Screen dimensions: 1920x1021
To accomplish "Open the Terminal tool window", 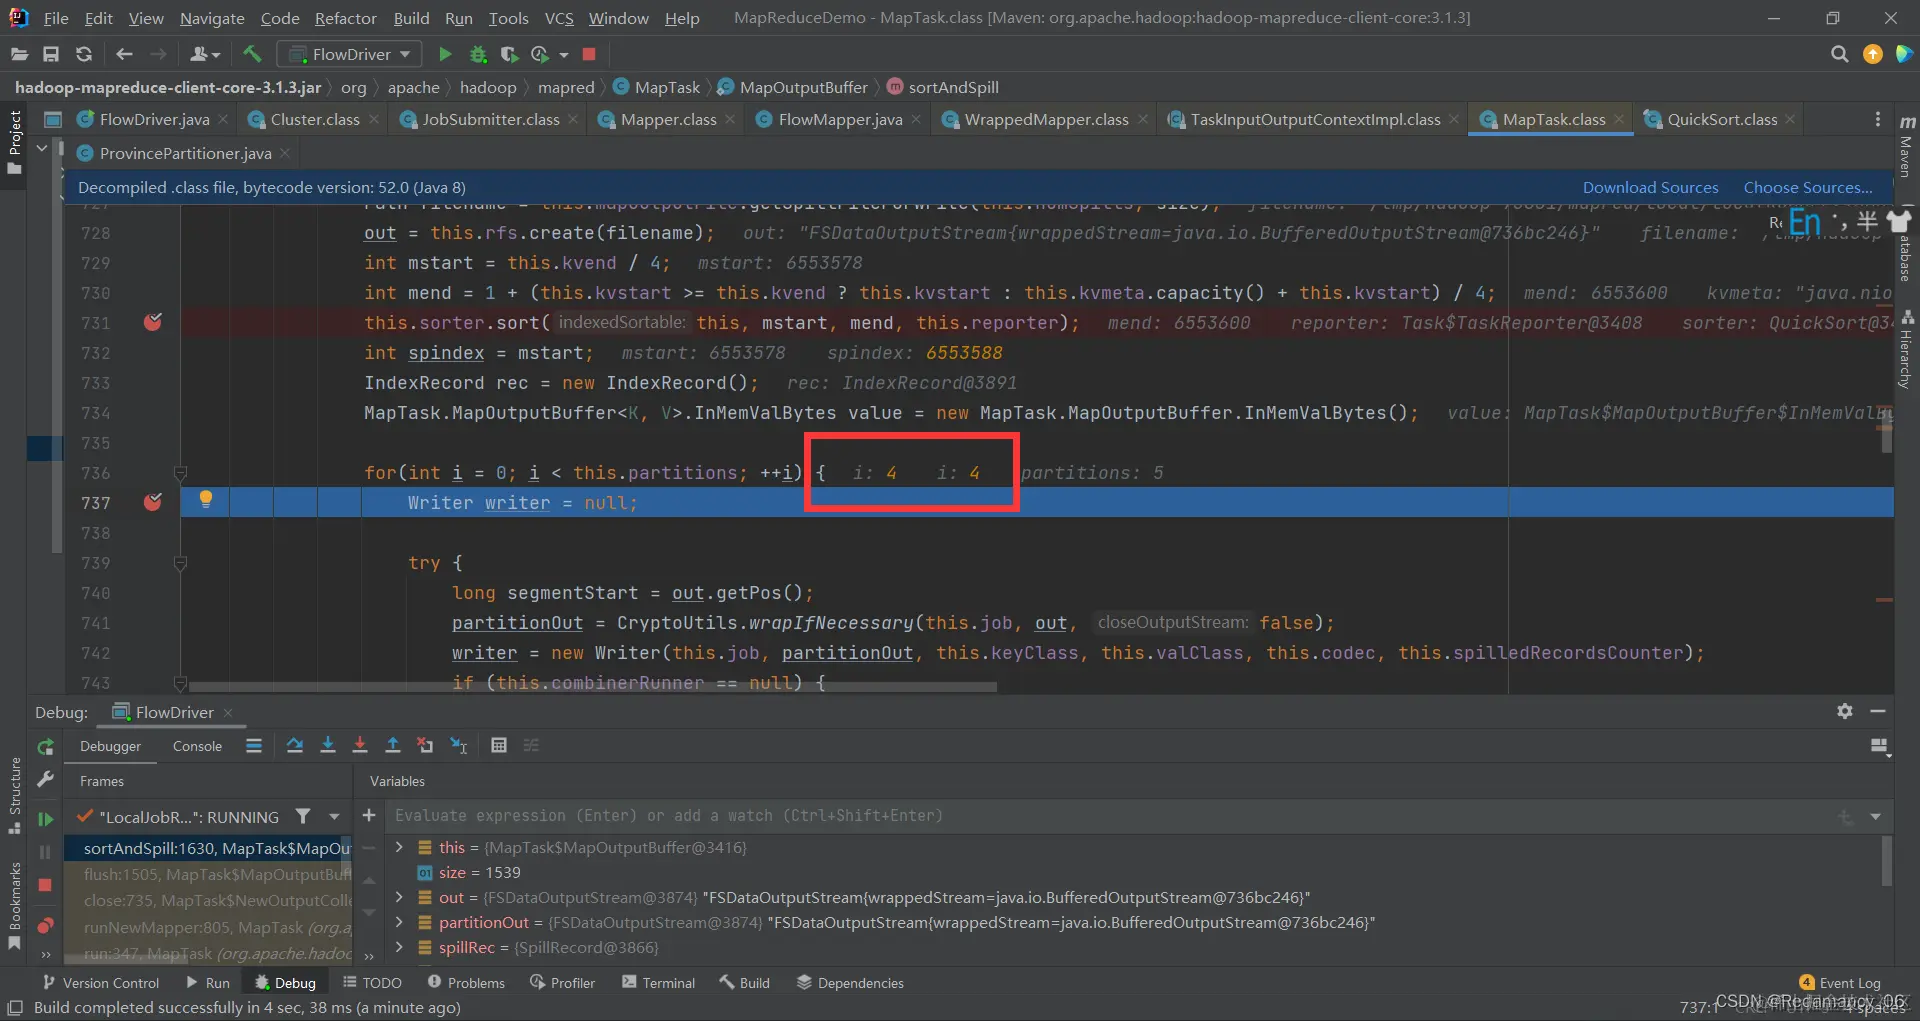I will tap(658, 983).
